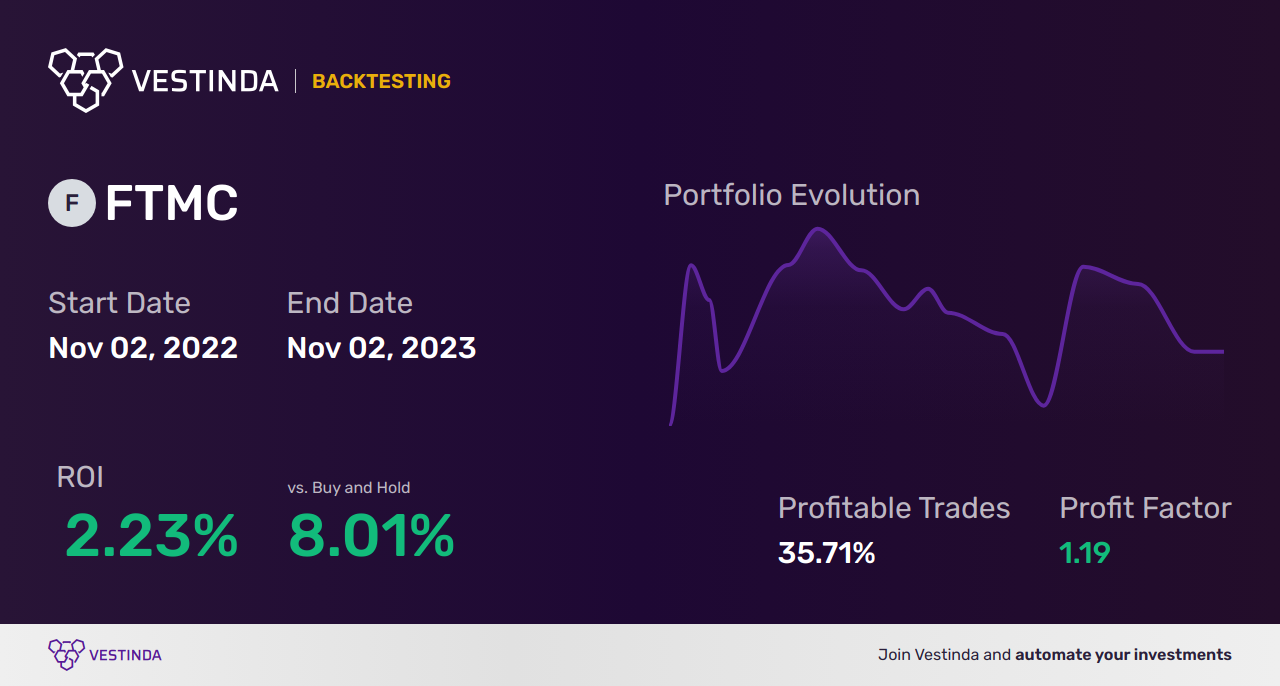The image size is (1280, 686).
Task: Click the 35.71% profitable trades value
Action: (x=826, y=552)
